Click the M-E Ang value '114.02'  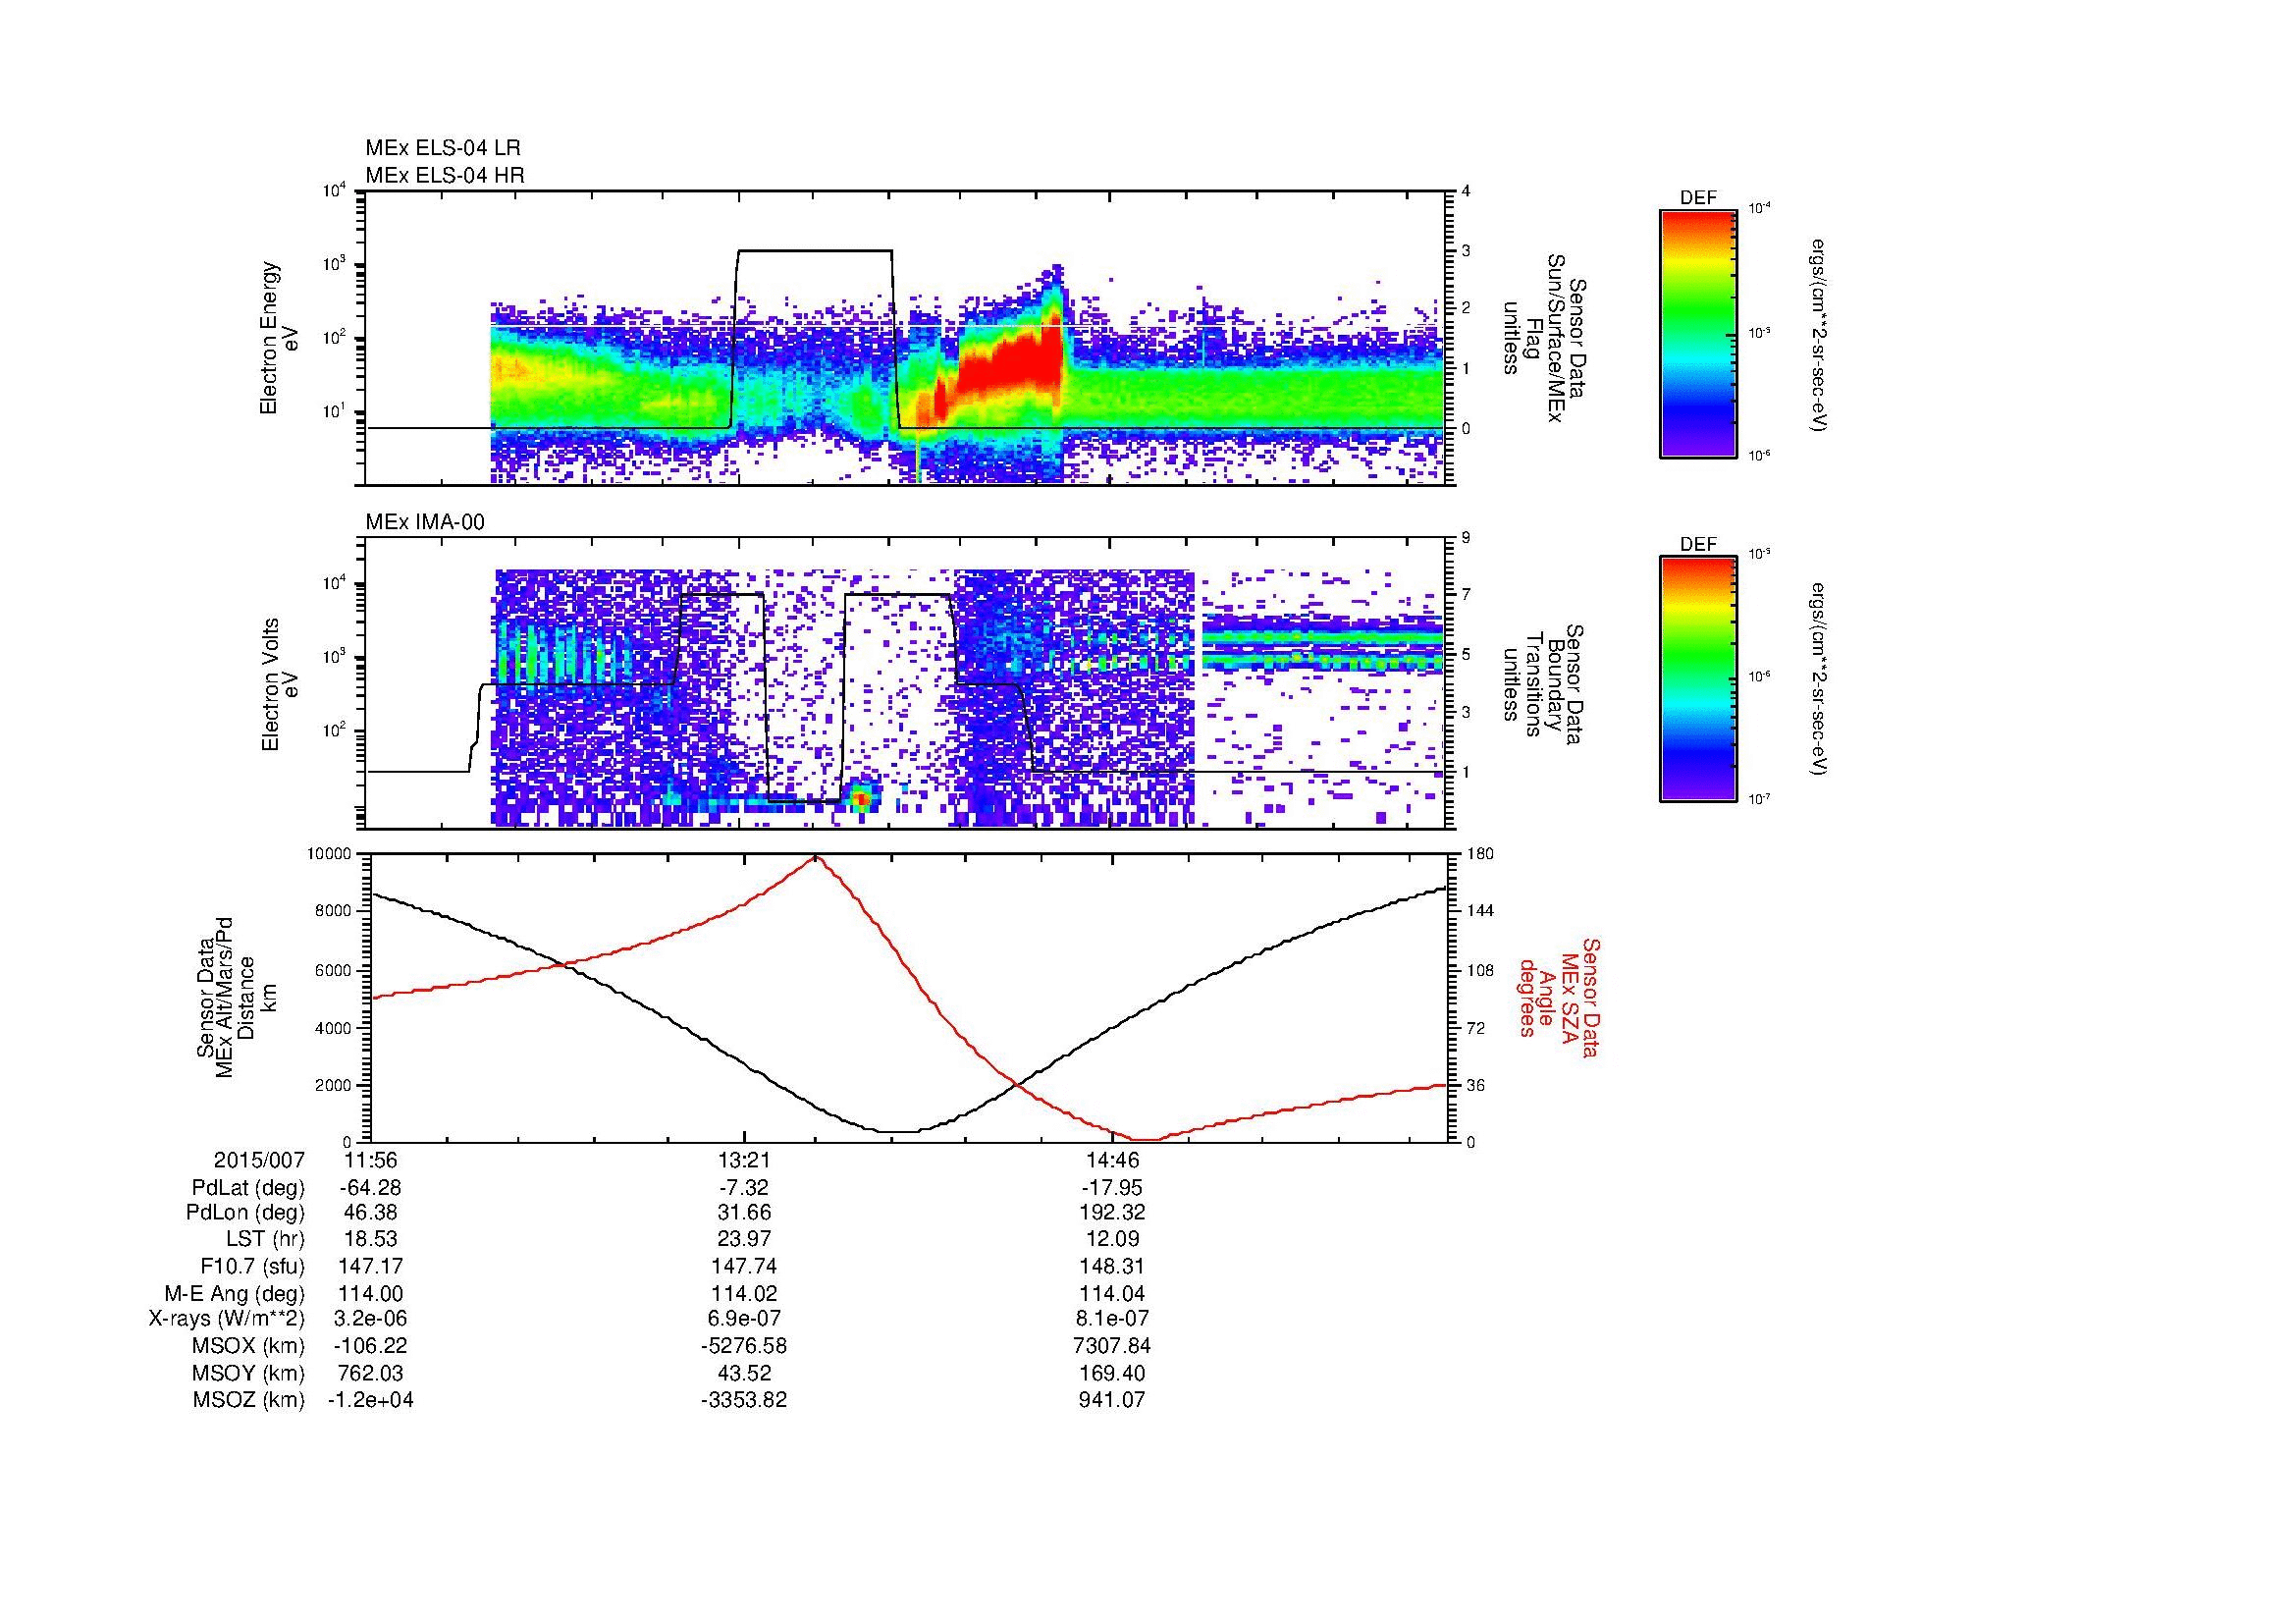[x=744, y=1293]
